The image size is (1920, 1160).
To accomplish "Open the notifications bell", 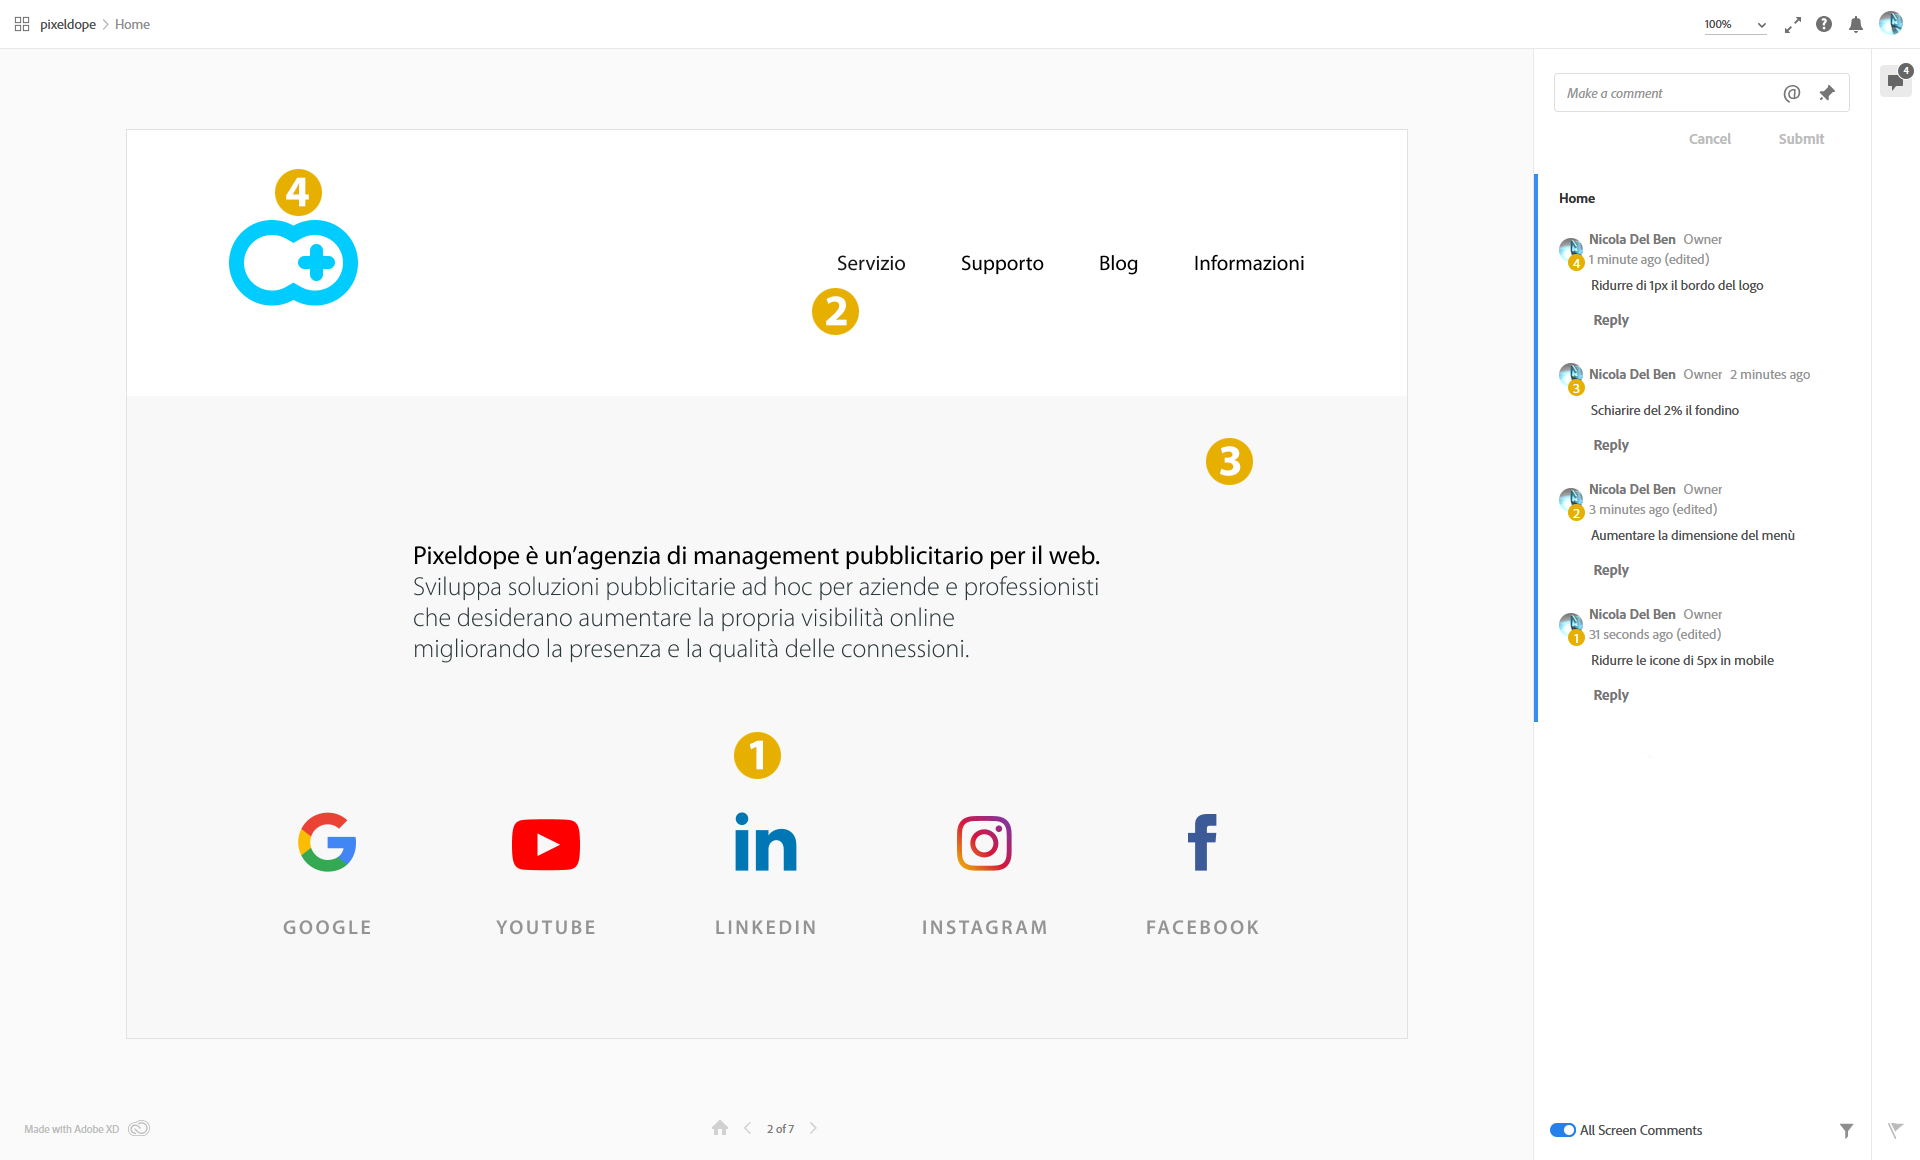I will pyautogui.click(x=1856, y=25).
